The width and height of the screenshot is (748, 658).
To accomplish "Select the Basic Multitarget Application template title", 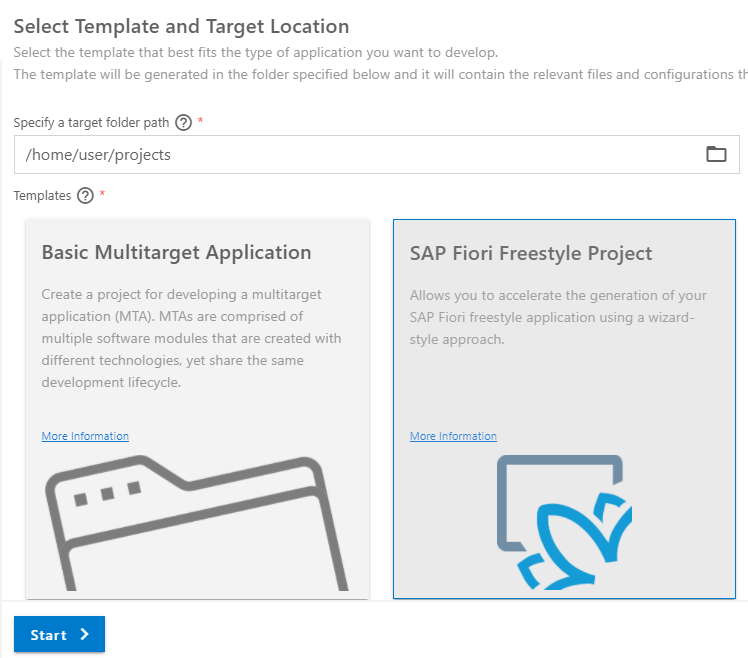I will click(x=177, y=252).
